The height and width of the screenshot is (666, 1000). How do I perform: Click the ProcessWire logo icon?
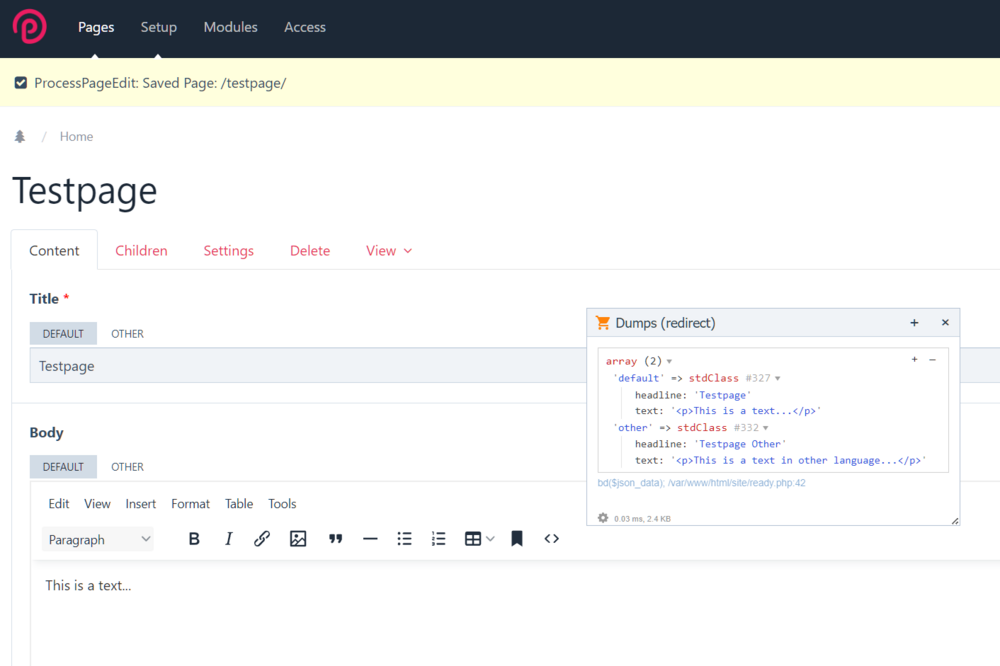pos(29,27)
